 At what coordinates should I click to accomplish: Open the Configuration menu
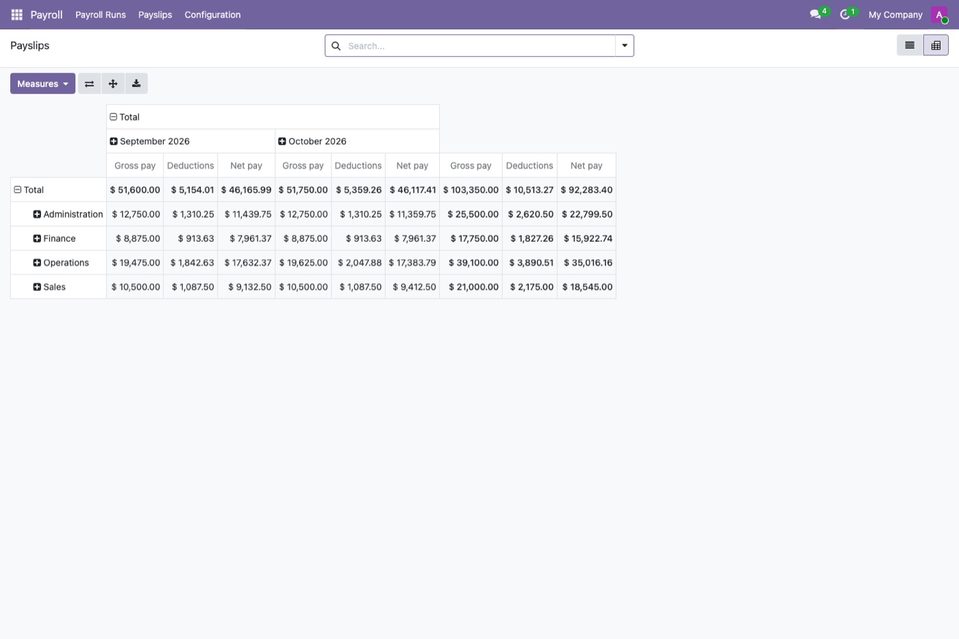pos(212,15)
